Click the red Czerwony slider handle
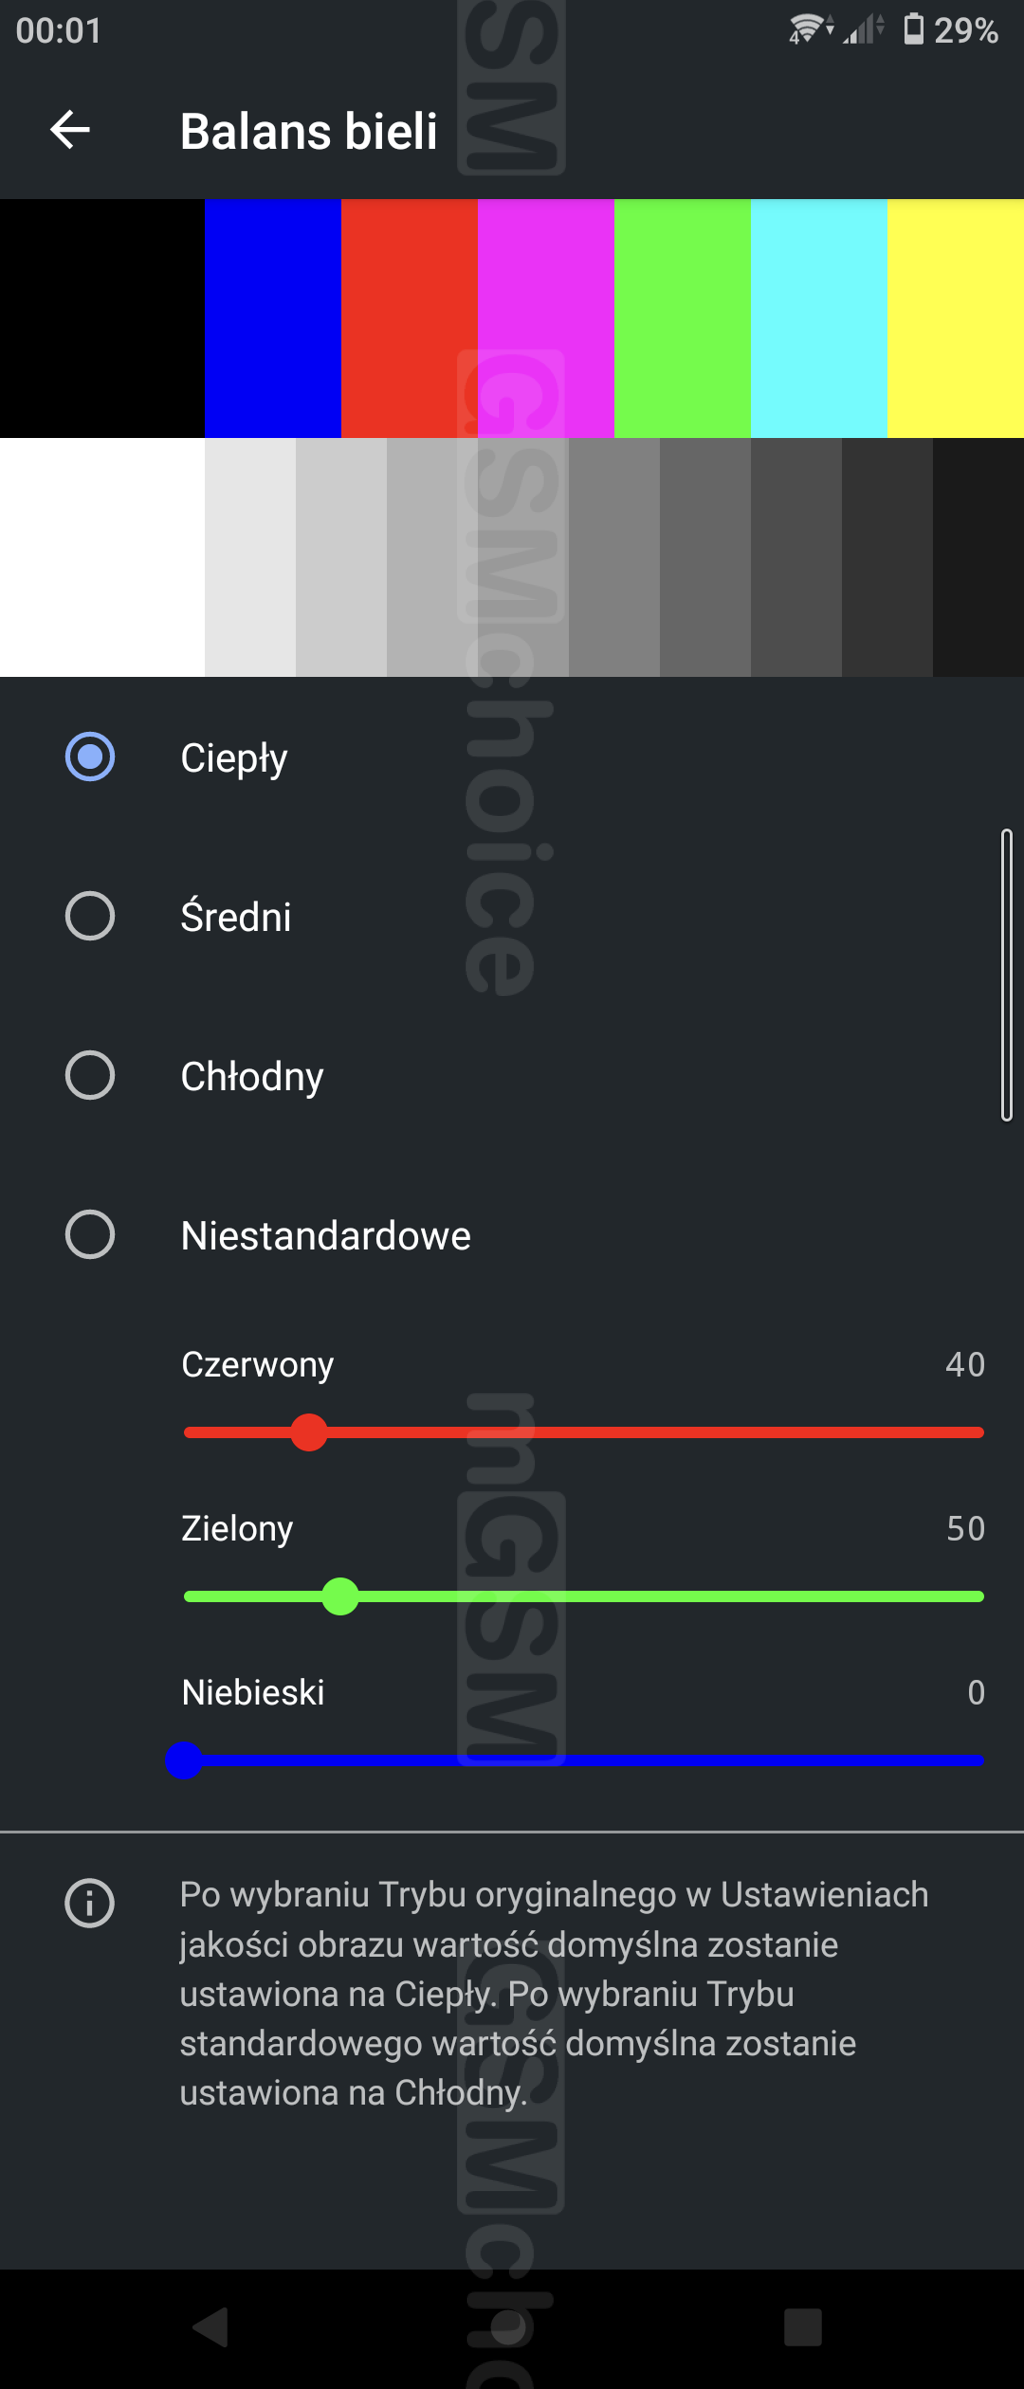Viewport: 1024px width, 2389px height. coord(309,1432)
